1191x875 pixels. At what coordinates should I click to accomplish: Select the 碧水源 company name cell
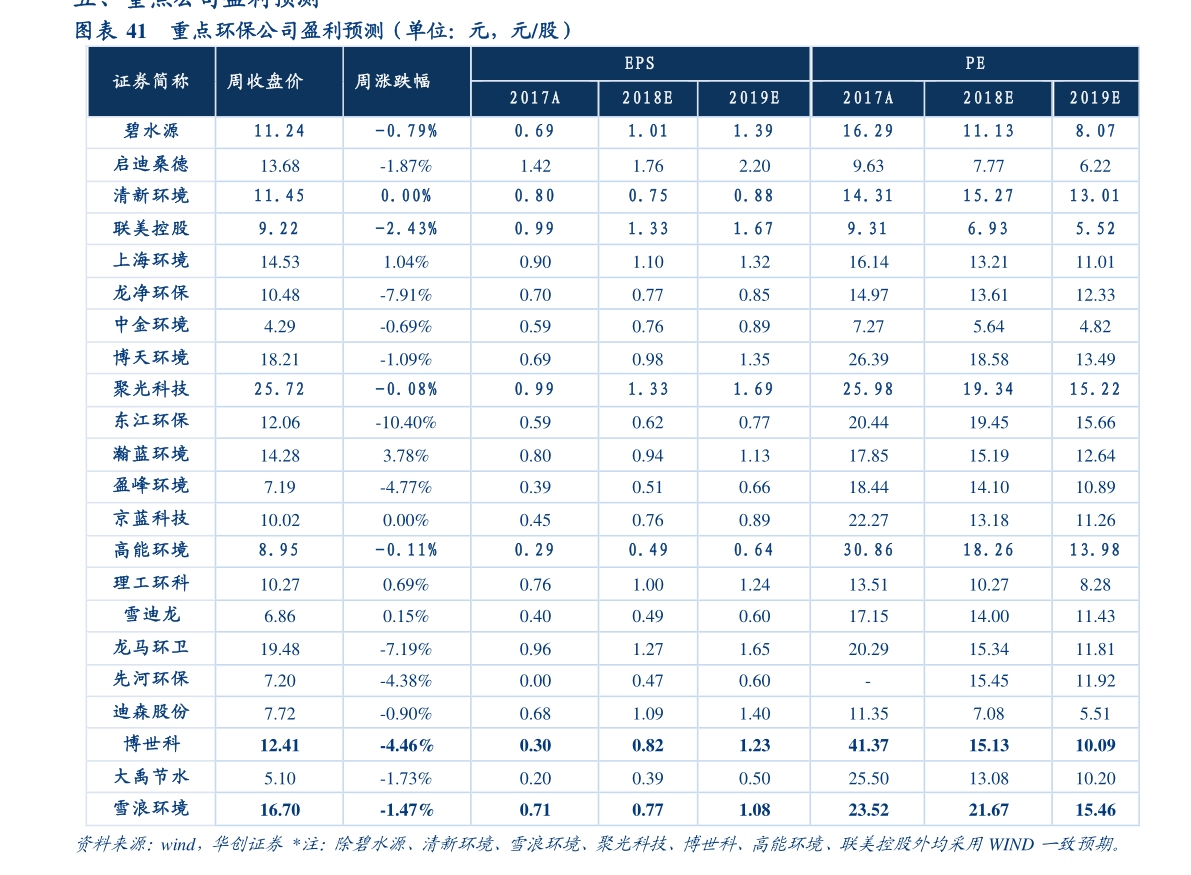click(150, 131)
